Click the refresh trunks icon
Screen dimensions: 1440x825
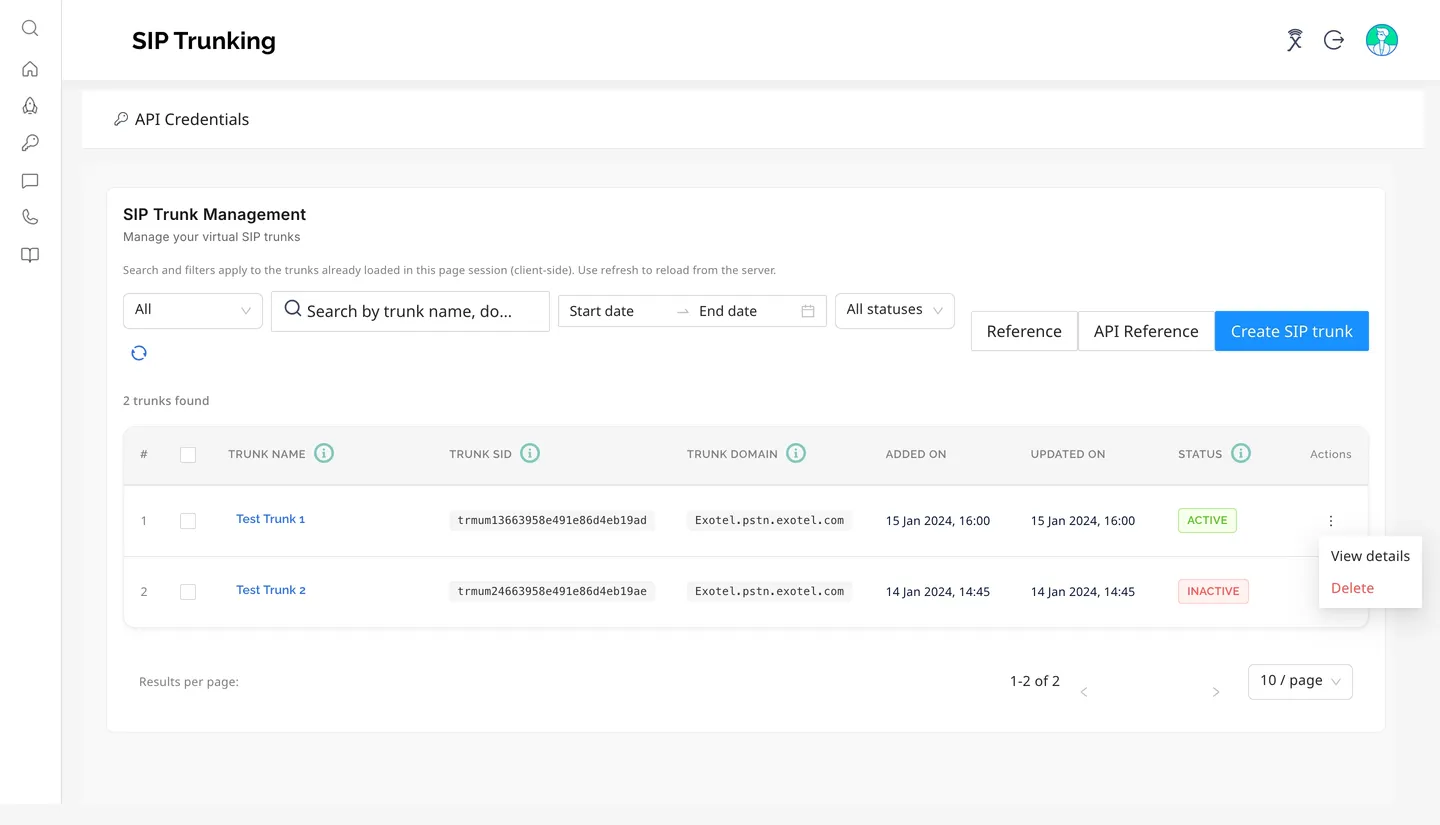click(x=139, y=353)
